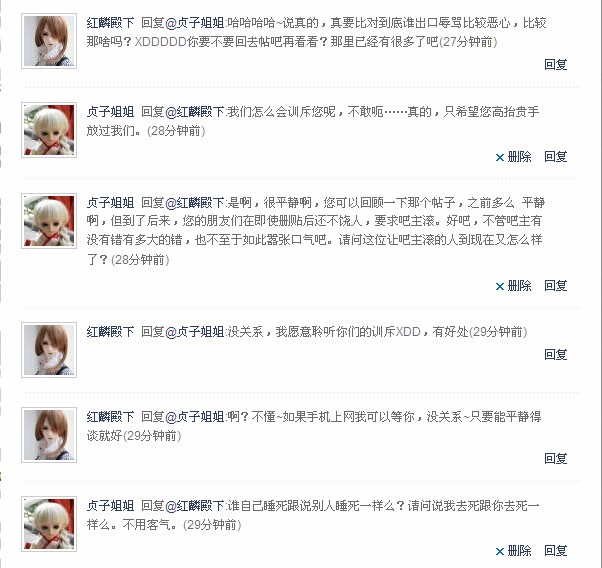The image size is (602, 568).
Task: Click the @红麟殿下 mention in the last comment
Action: coord(195,506)
